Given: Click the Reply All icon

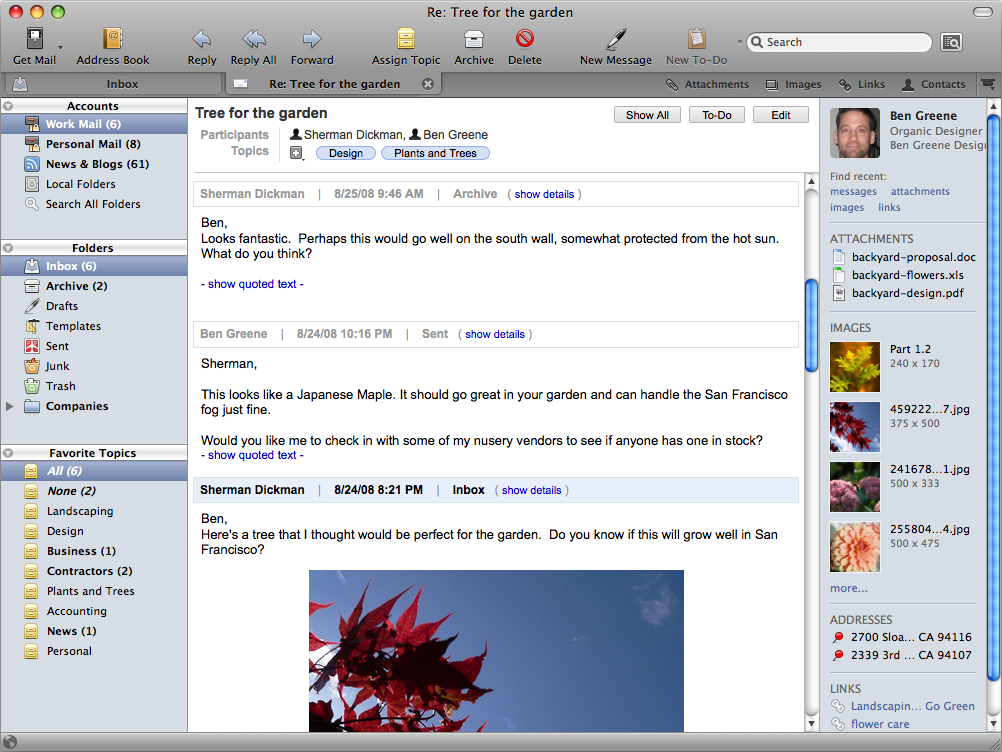Looking at the screenshot, I should click(254, 39).
